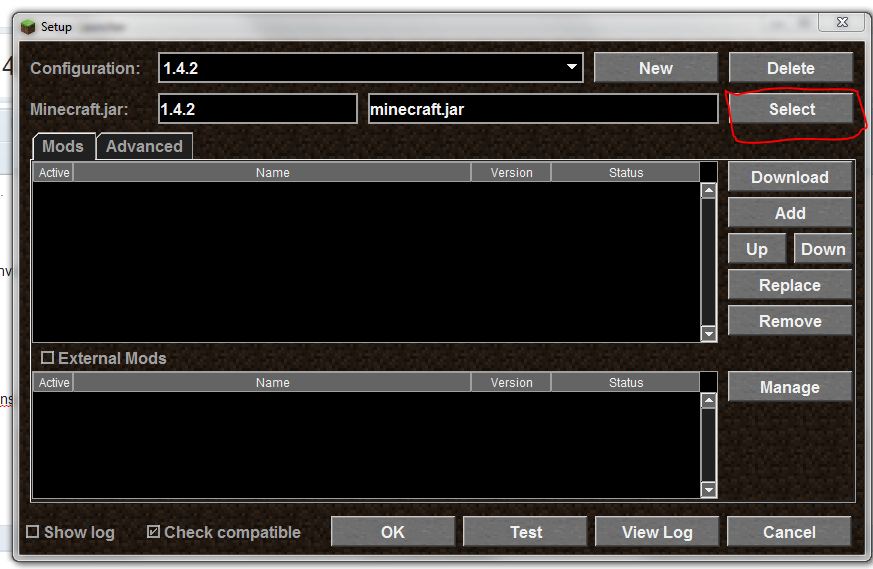
Task: Move selected mod Down
Action: 823,249
